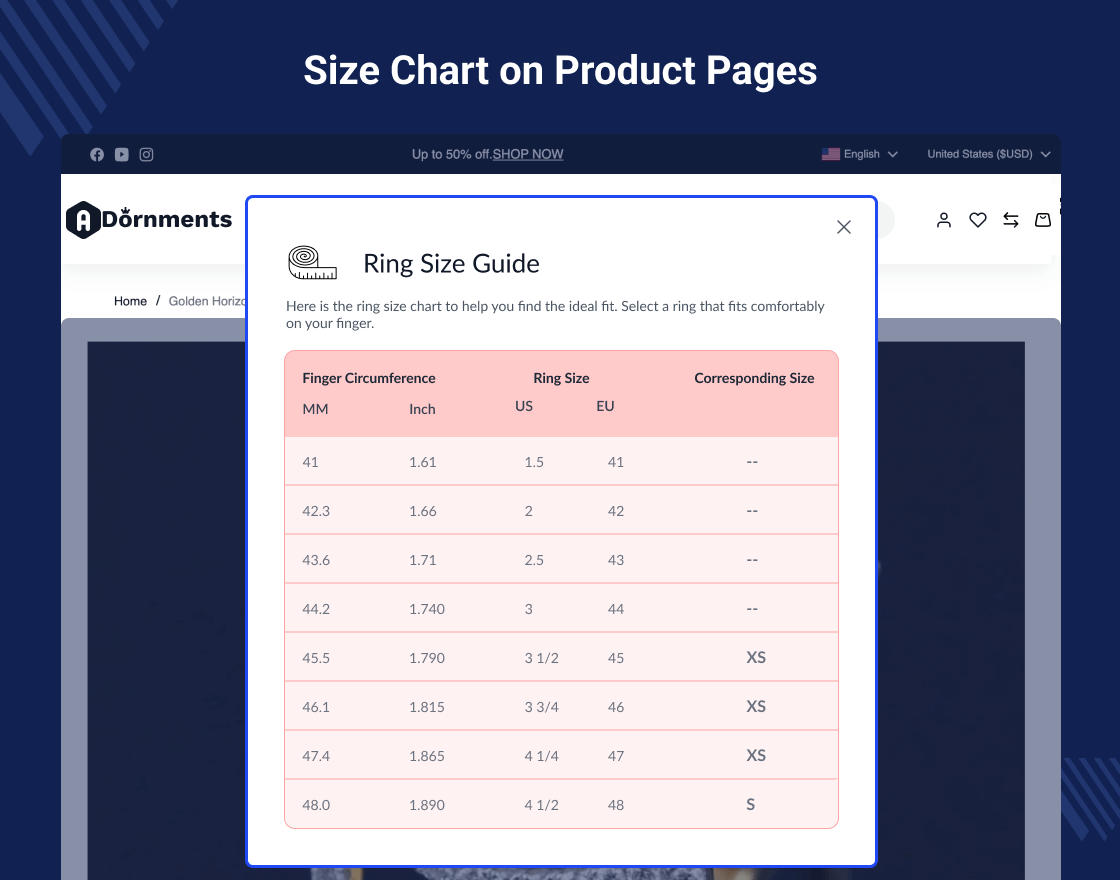This screenshot has width=1120, height=880.
Task: Open the wishlist heart icon
Action: (977, 220)
